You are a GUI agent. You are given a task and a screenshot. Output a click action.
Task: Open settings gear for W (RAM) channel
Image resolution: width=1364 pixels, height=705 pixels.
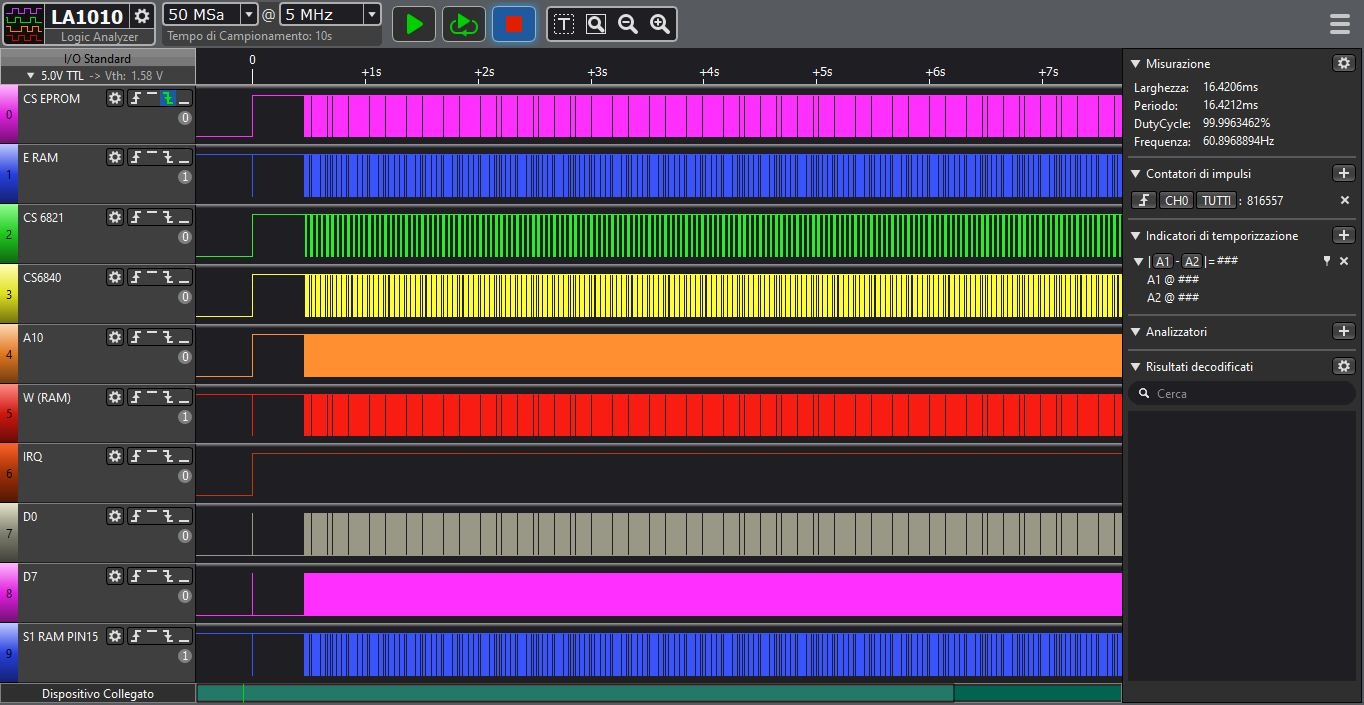pyautogui.click(x=115, y=397)
